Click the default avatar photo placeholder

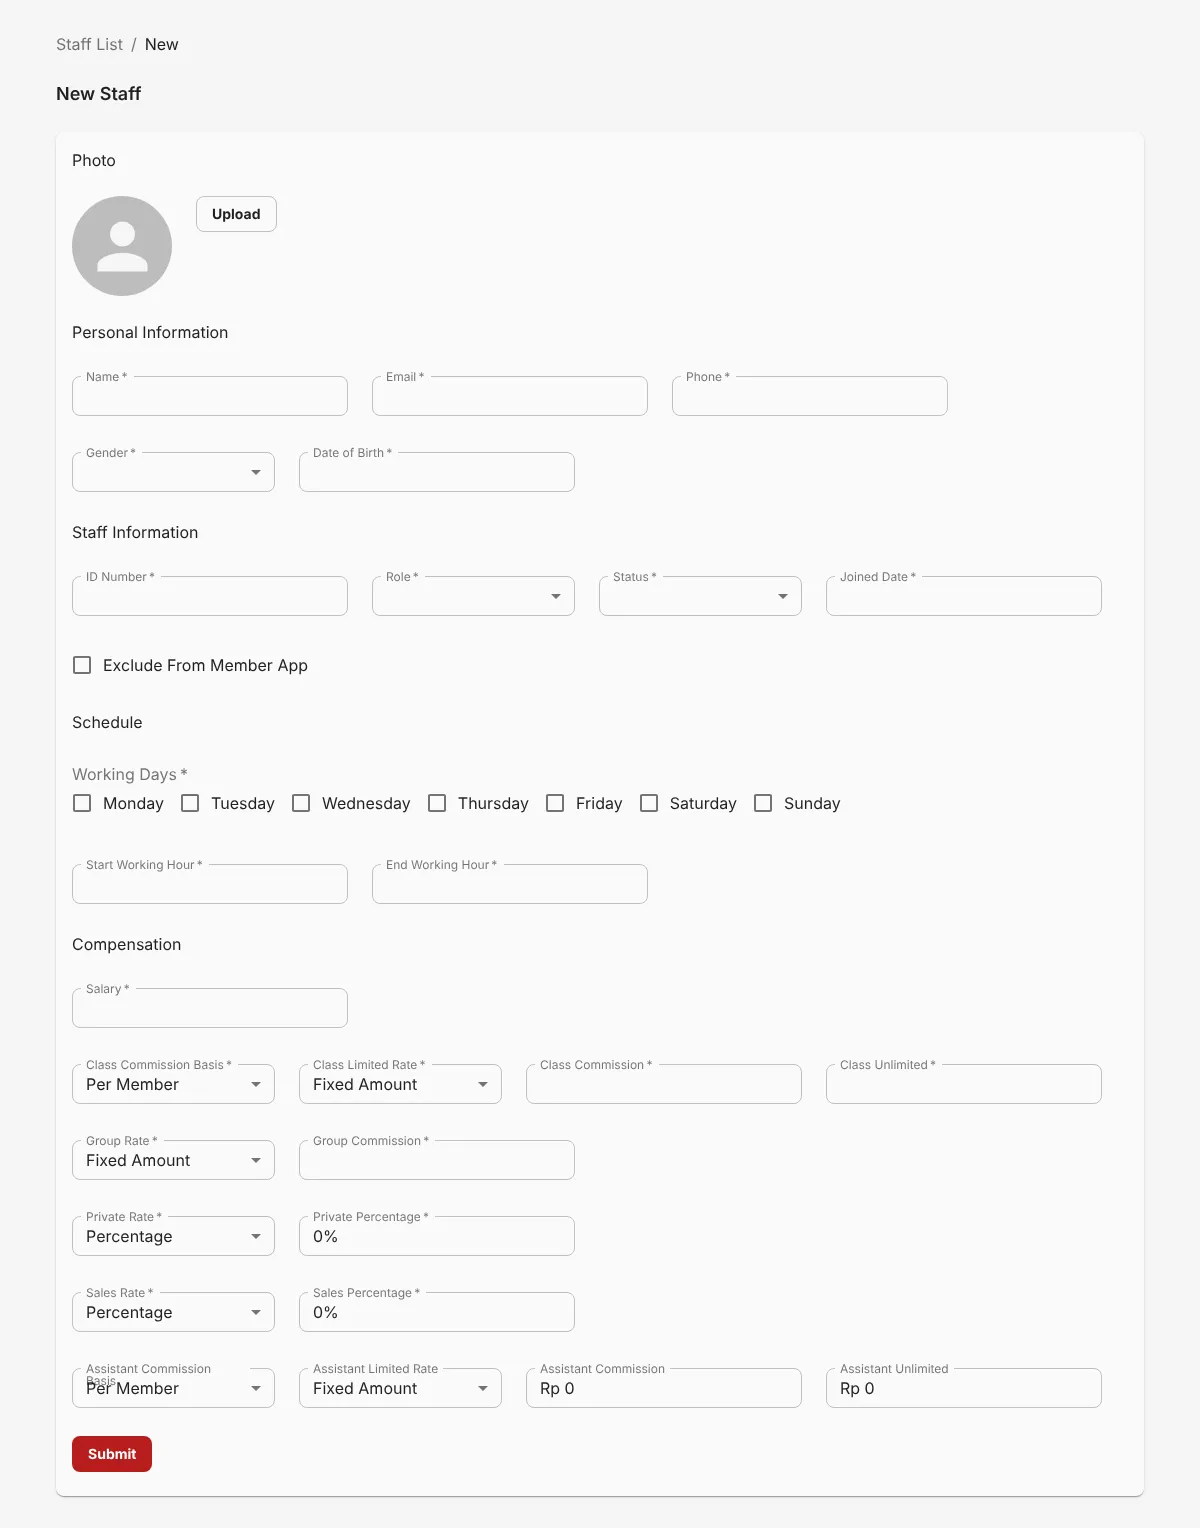click(122, 246)
